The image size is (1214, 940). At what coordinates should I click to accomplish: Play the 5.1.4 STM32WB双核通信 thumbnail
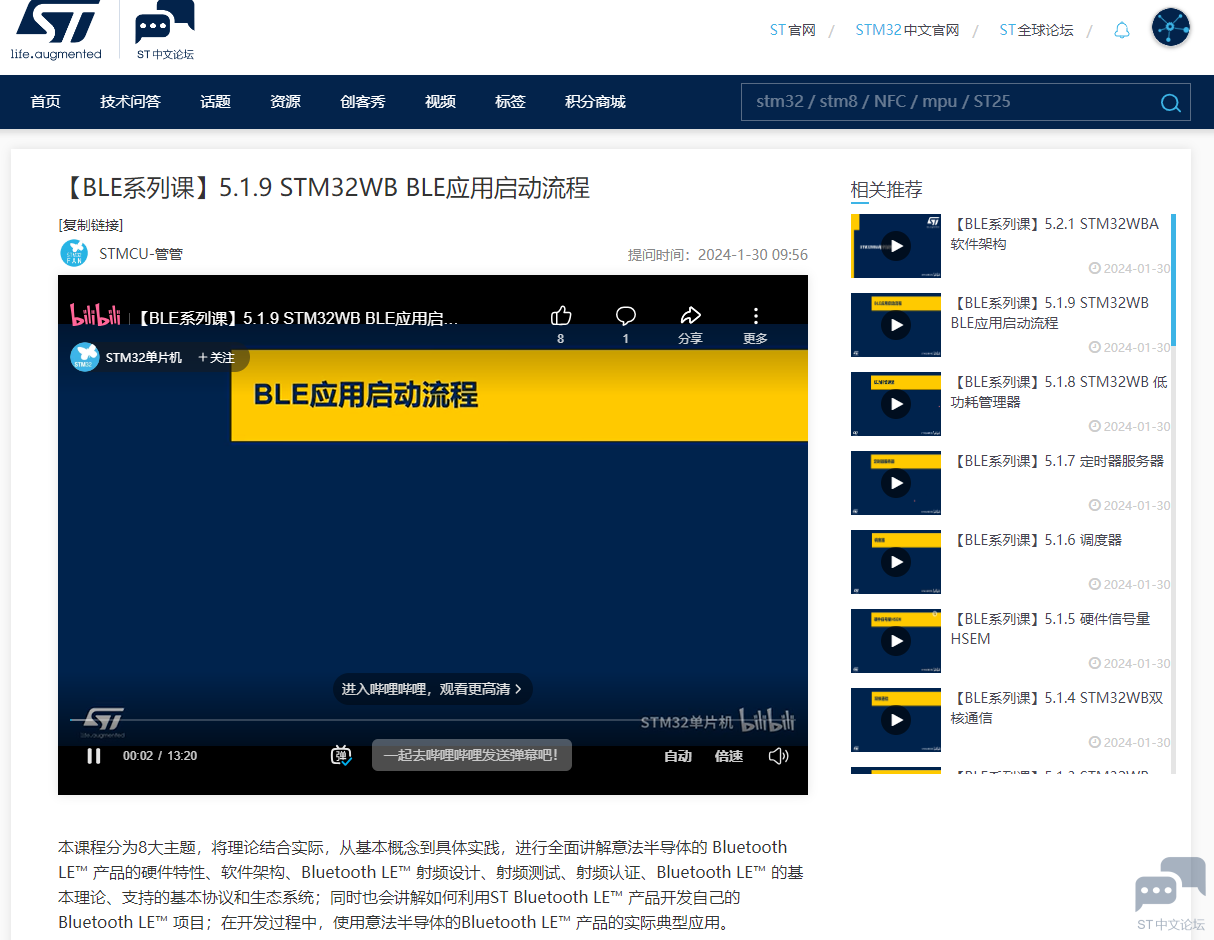click(x=896, y=720)
